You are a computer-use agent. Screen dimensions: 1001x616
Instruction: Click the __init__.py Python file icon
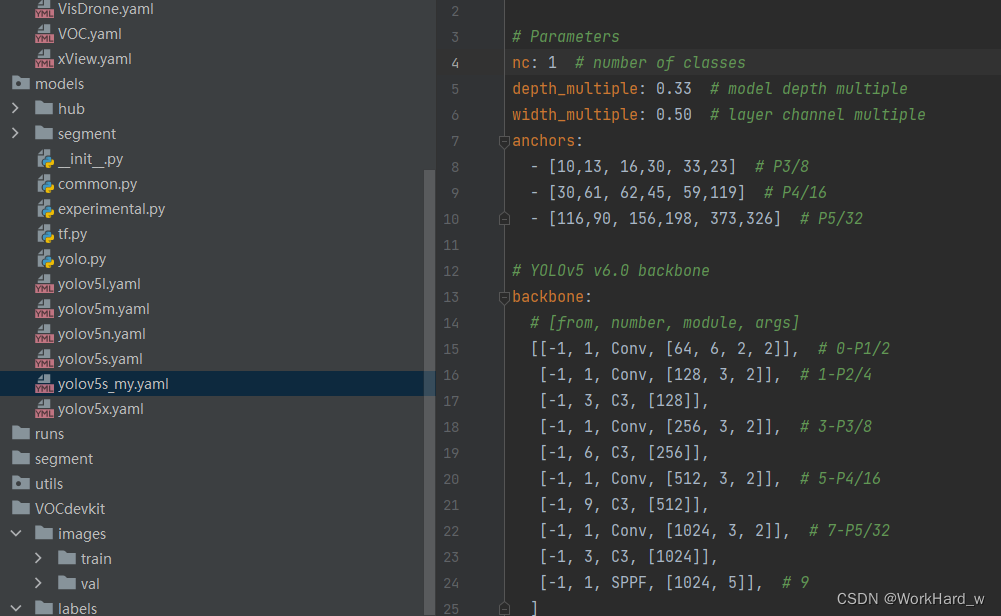[x=45, y=159]
